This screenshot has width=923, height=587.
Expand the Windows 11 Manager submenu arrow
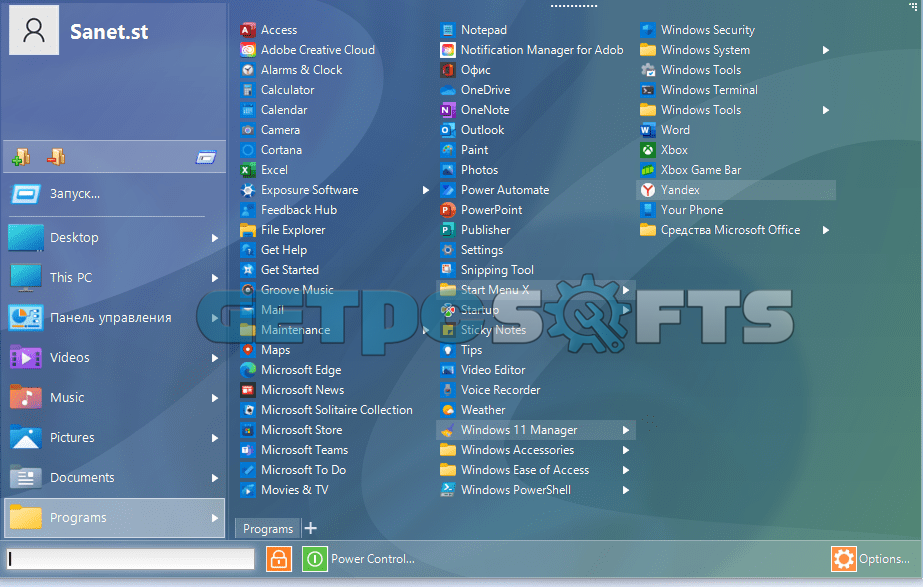pyautogui.click(x=626, y=430)
